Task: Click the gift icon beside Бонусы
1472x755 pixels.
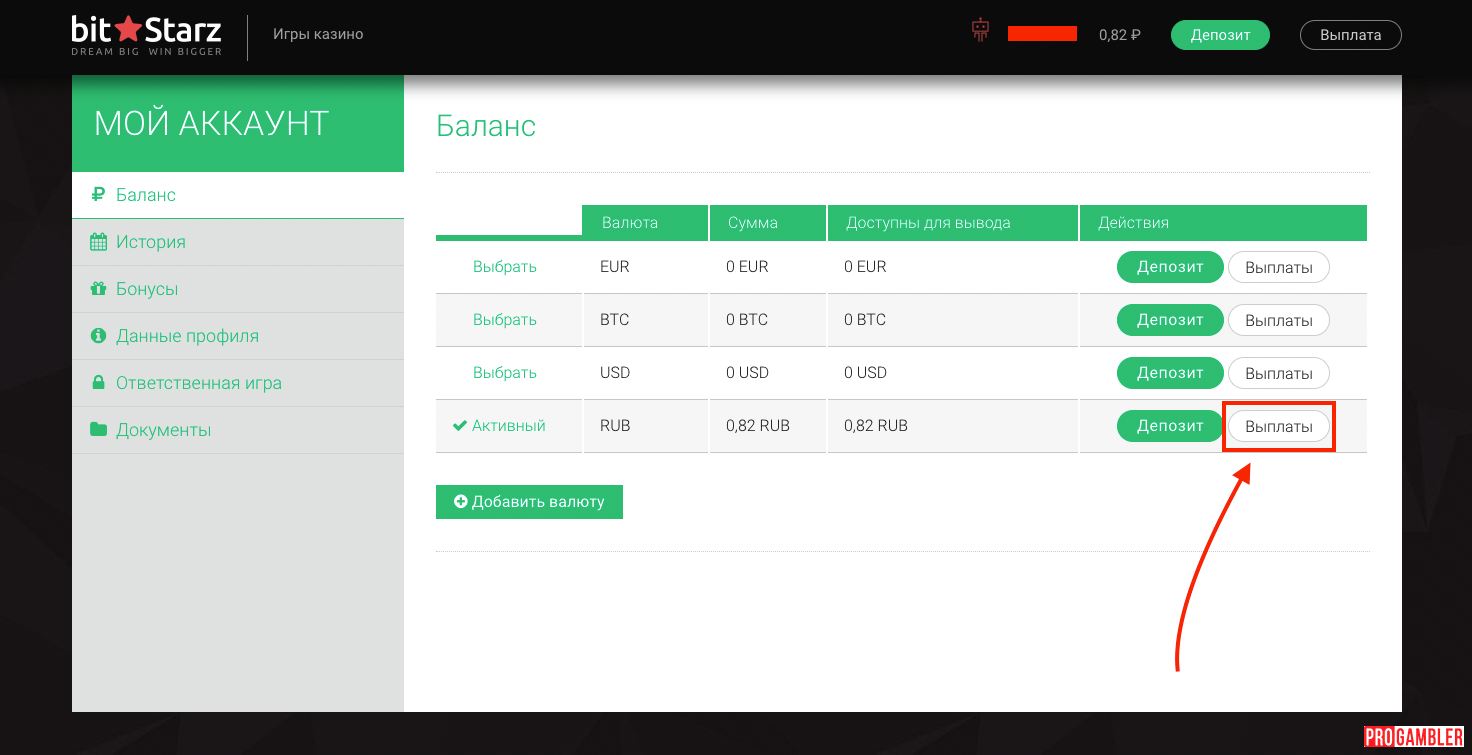Action: pyautogui.click(x=98, y=289)
